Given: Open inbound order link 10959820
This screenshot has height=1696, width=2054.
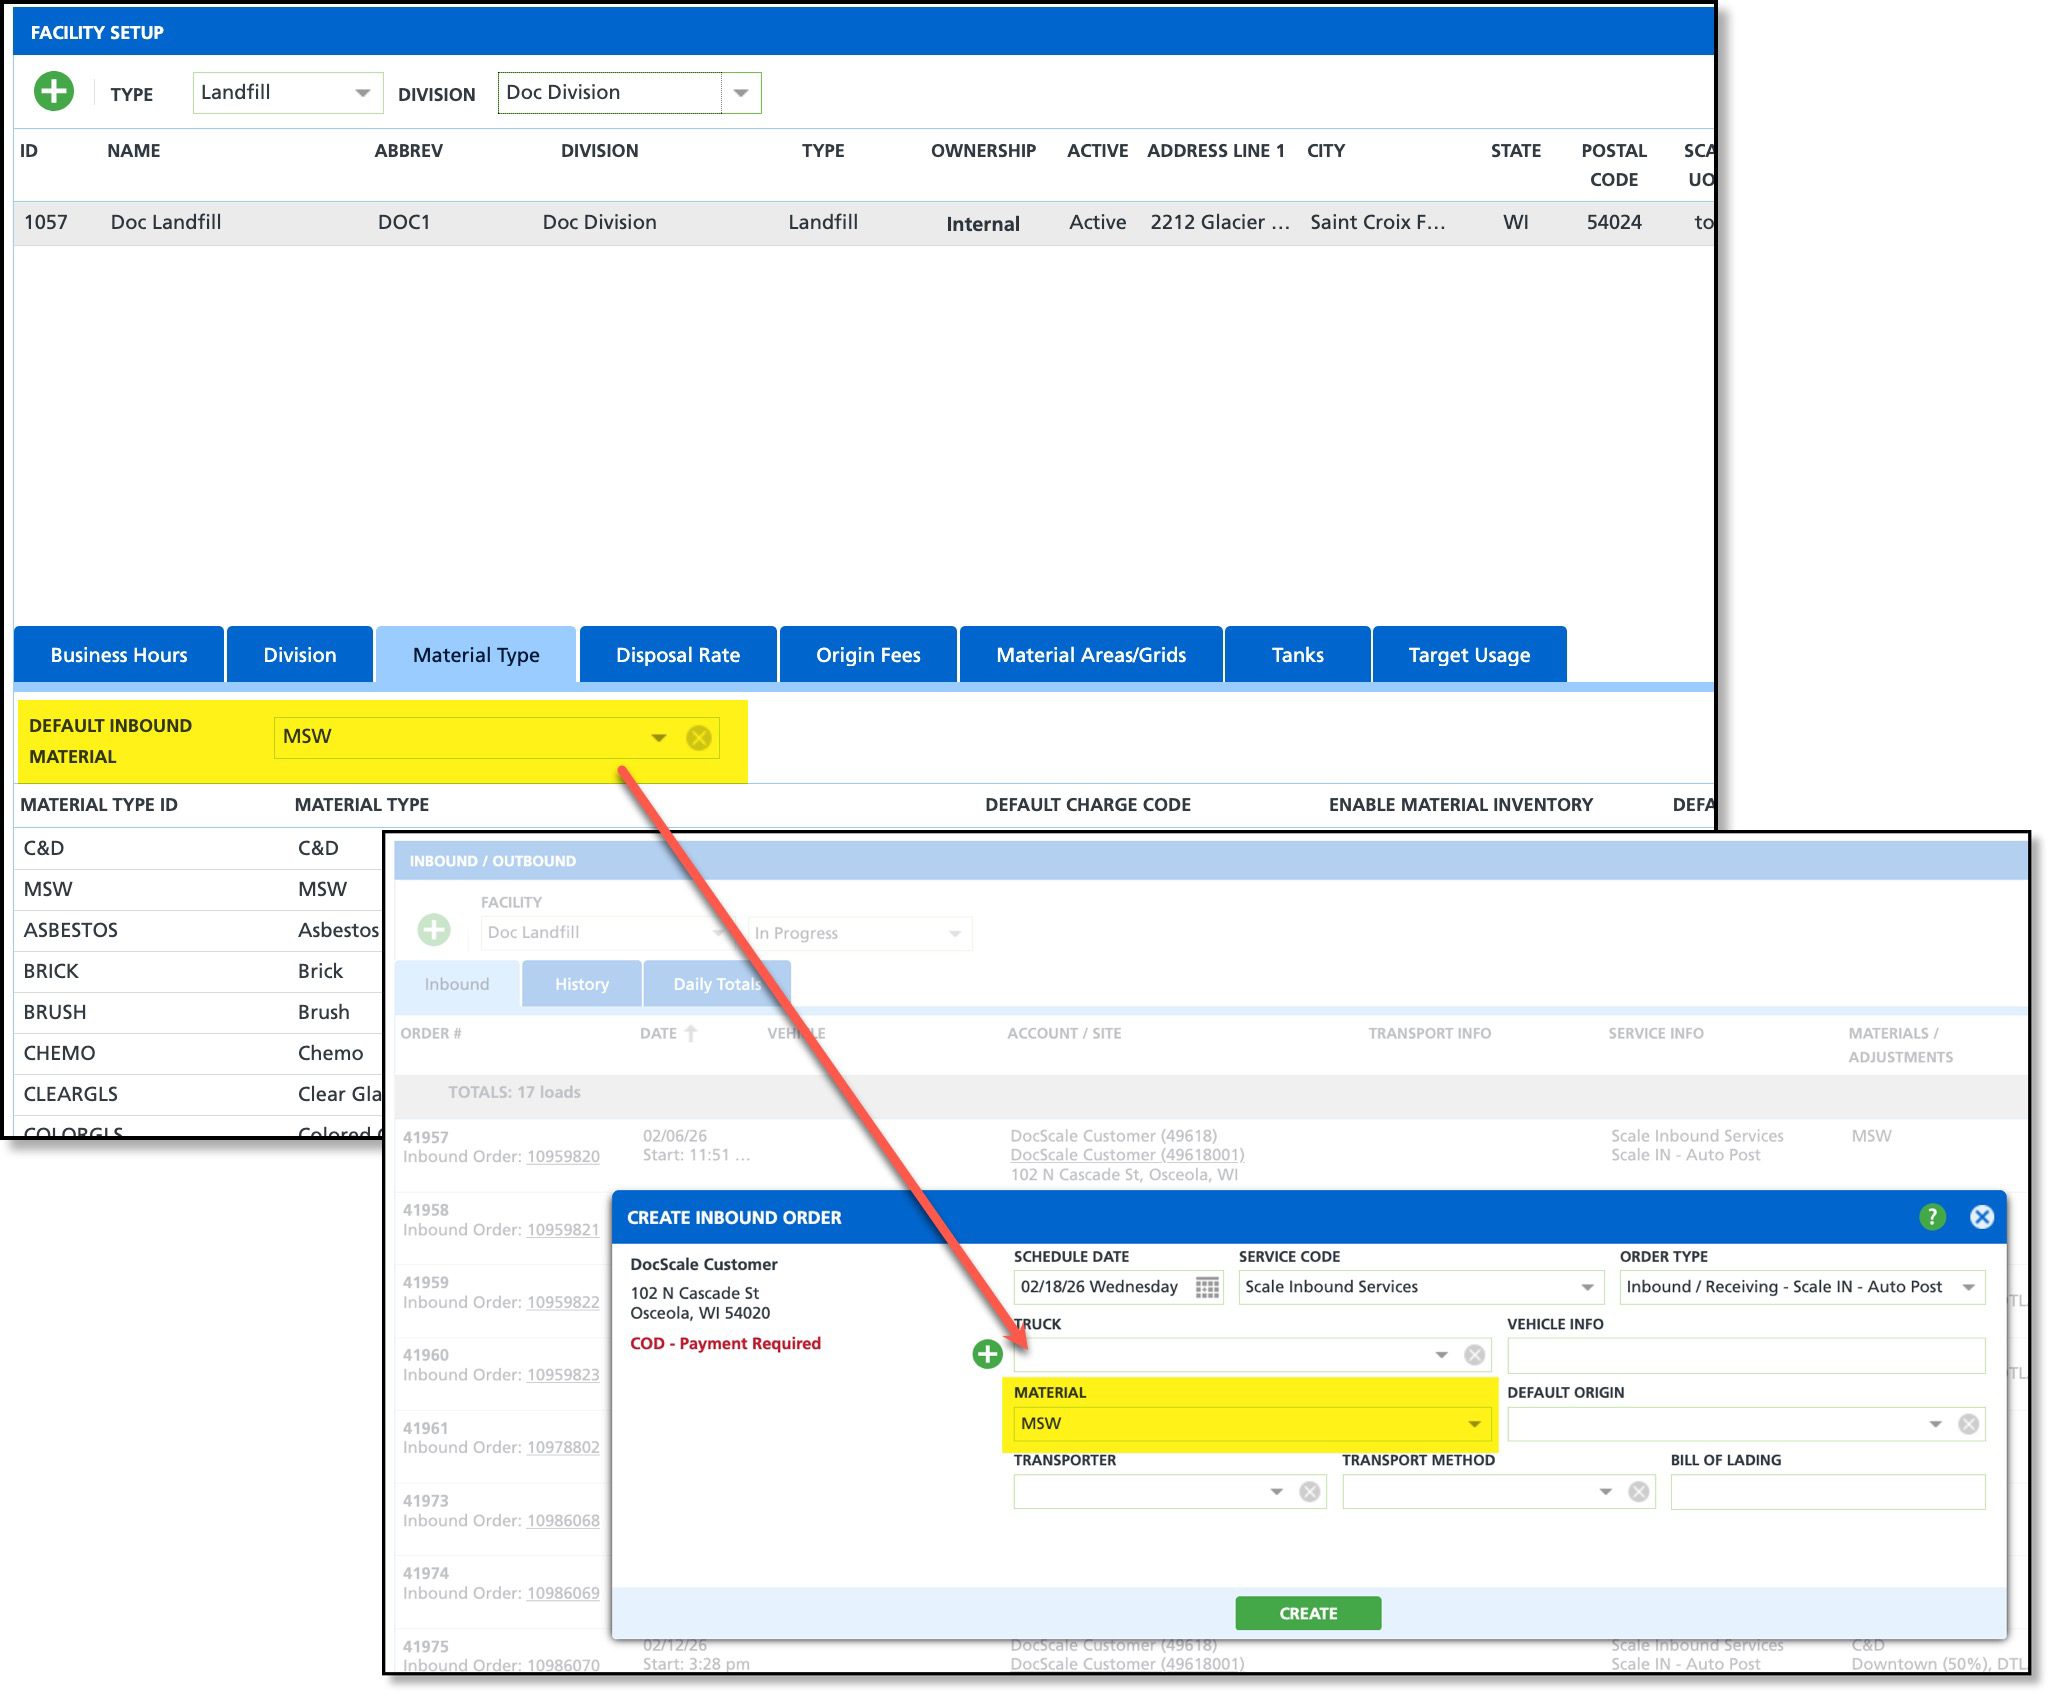Looking at the screenshot, I should tap(563, 1157).
